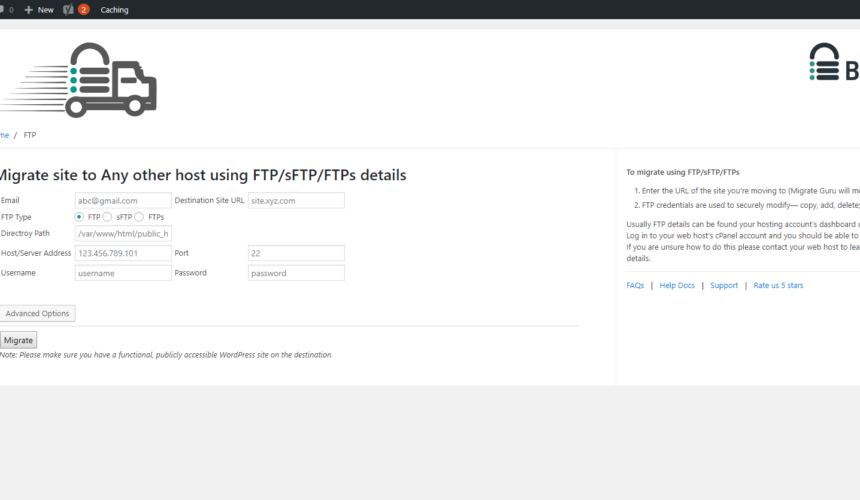Image resolution: width=860 pixels, height=500 pixels.
Task: Open the FAQs link
Action: click(x=635, y=286)
